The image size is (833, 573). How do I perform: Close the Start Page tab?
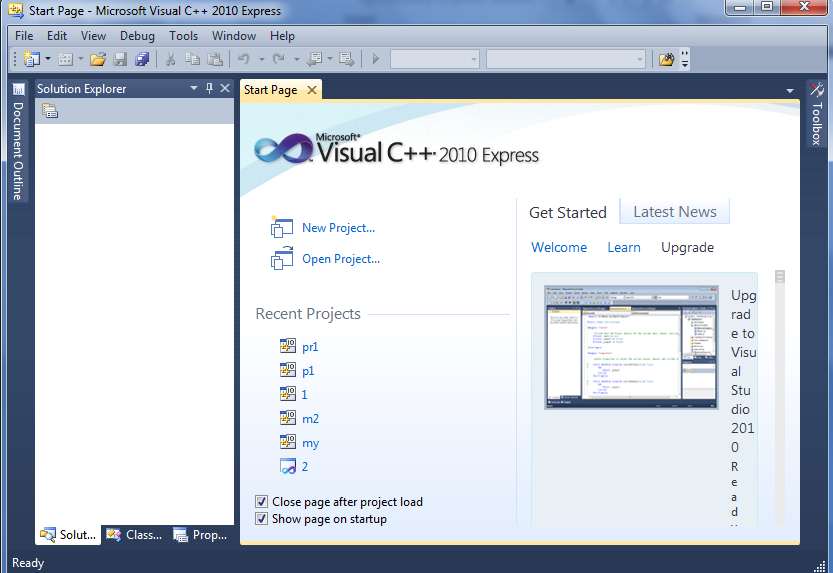coord(312,90)
